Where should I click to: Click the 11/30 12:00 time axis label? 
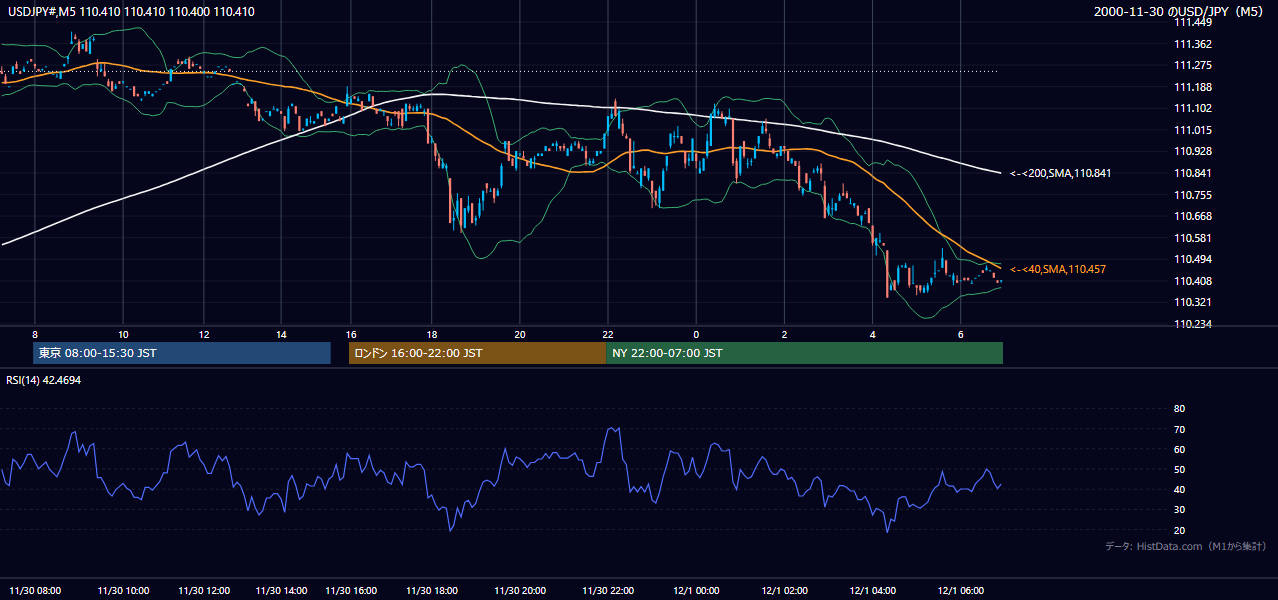click(x=204, y=590)
